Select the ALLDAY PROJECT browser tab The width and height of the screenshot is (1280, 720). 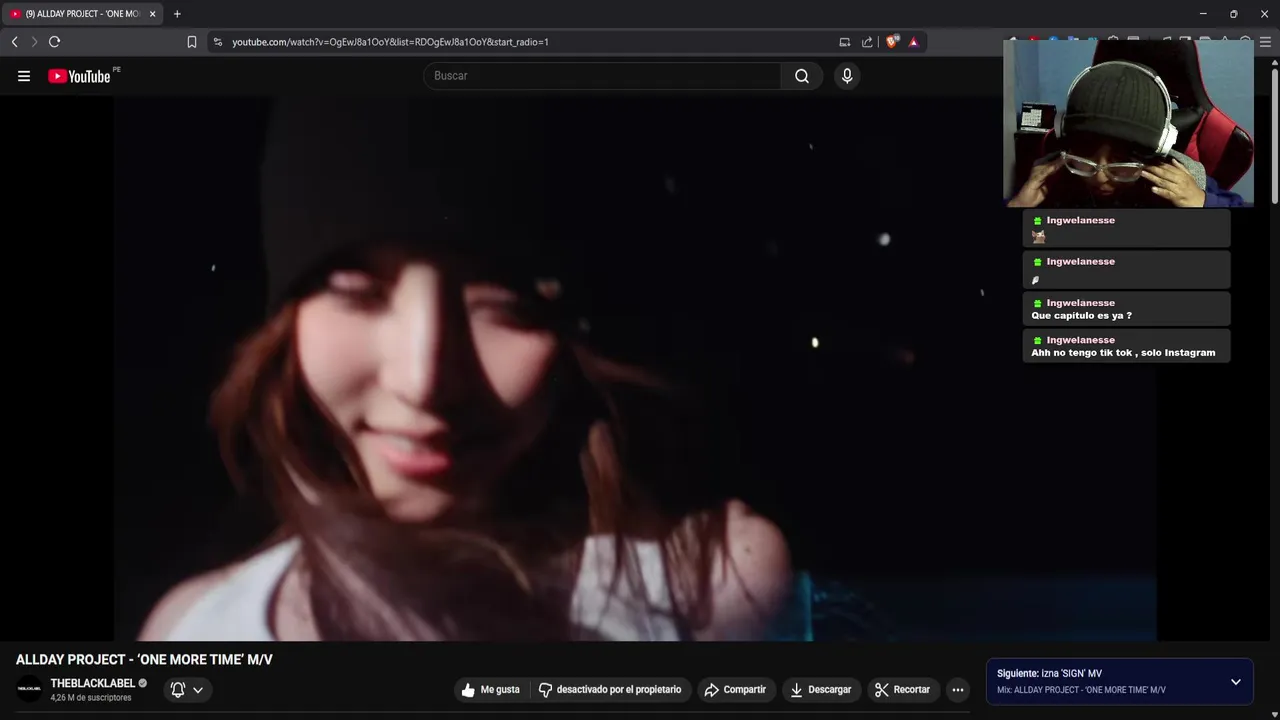82,14
